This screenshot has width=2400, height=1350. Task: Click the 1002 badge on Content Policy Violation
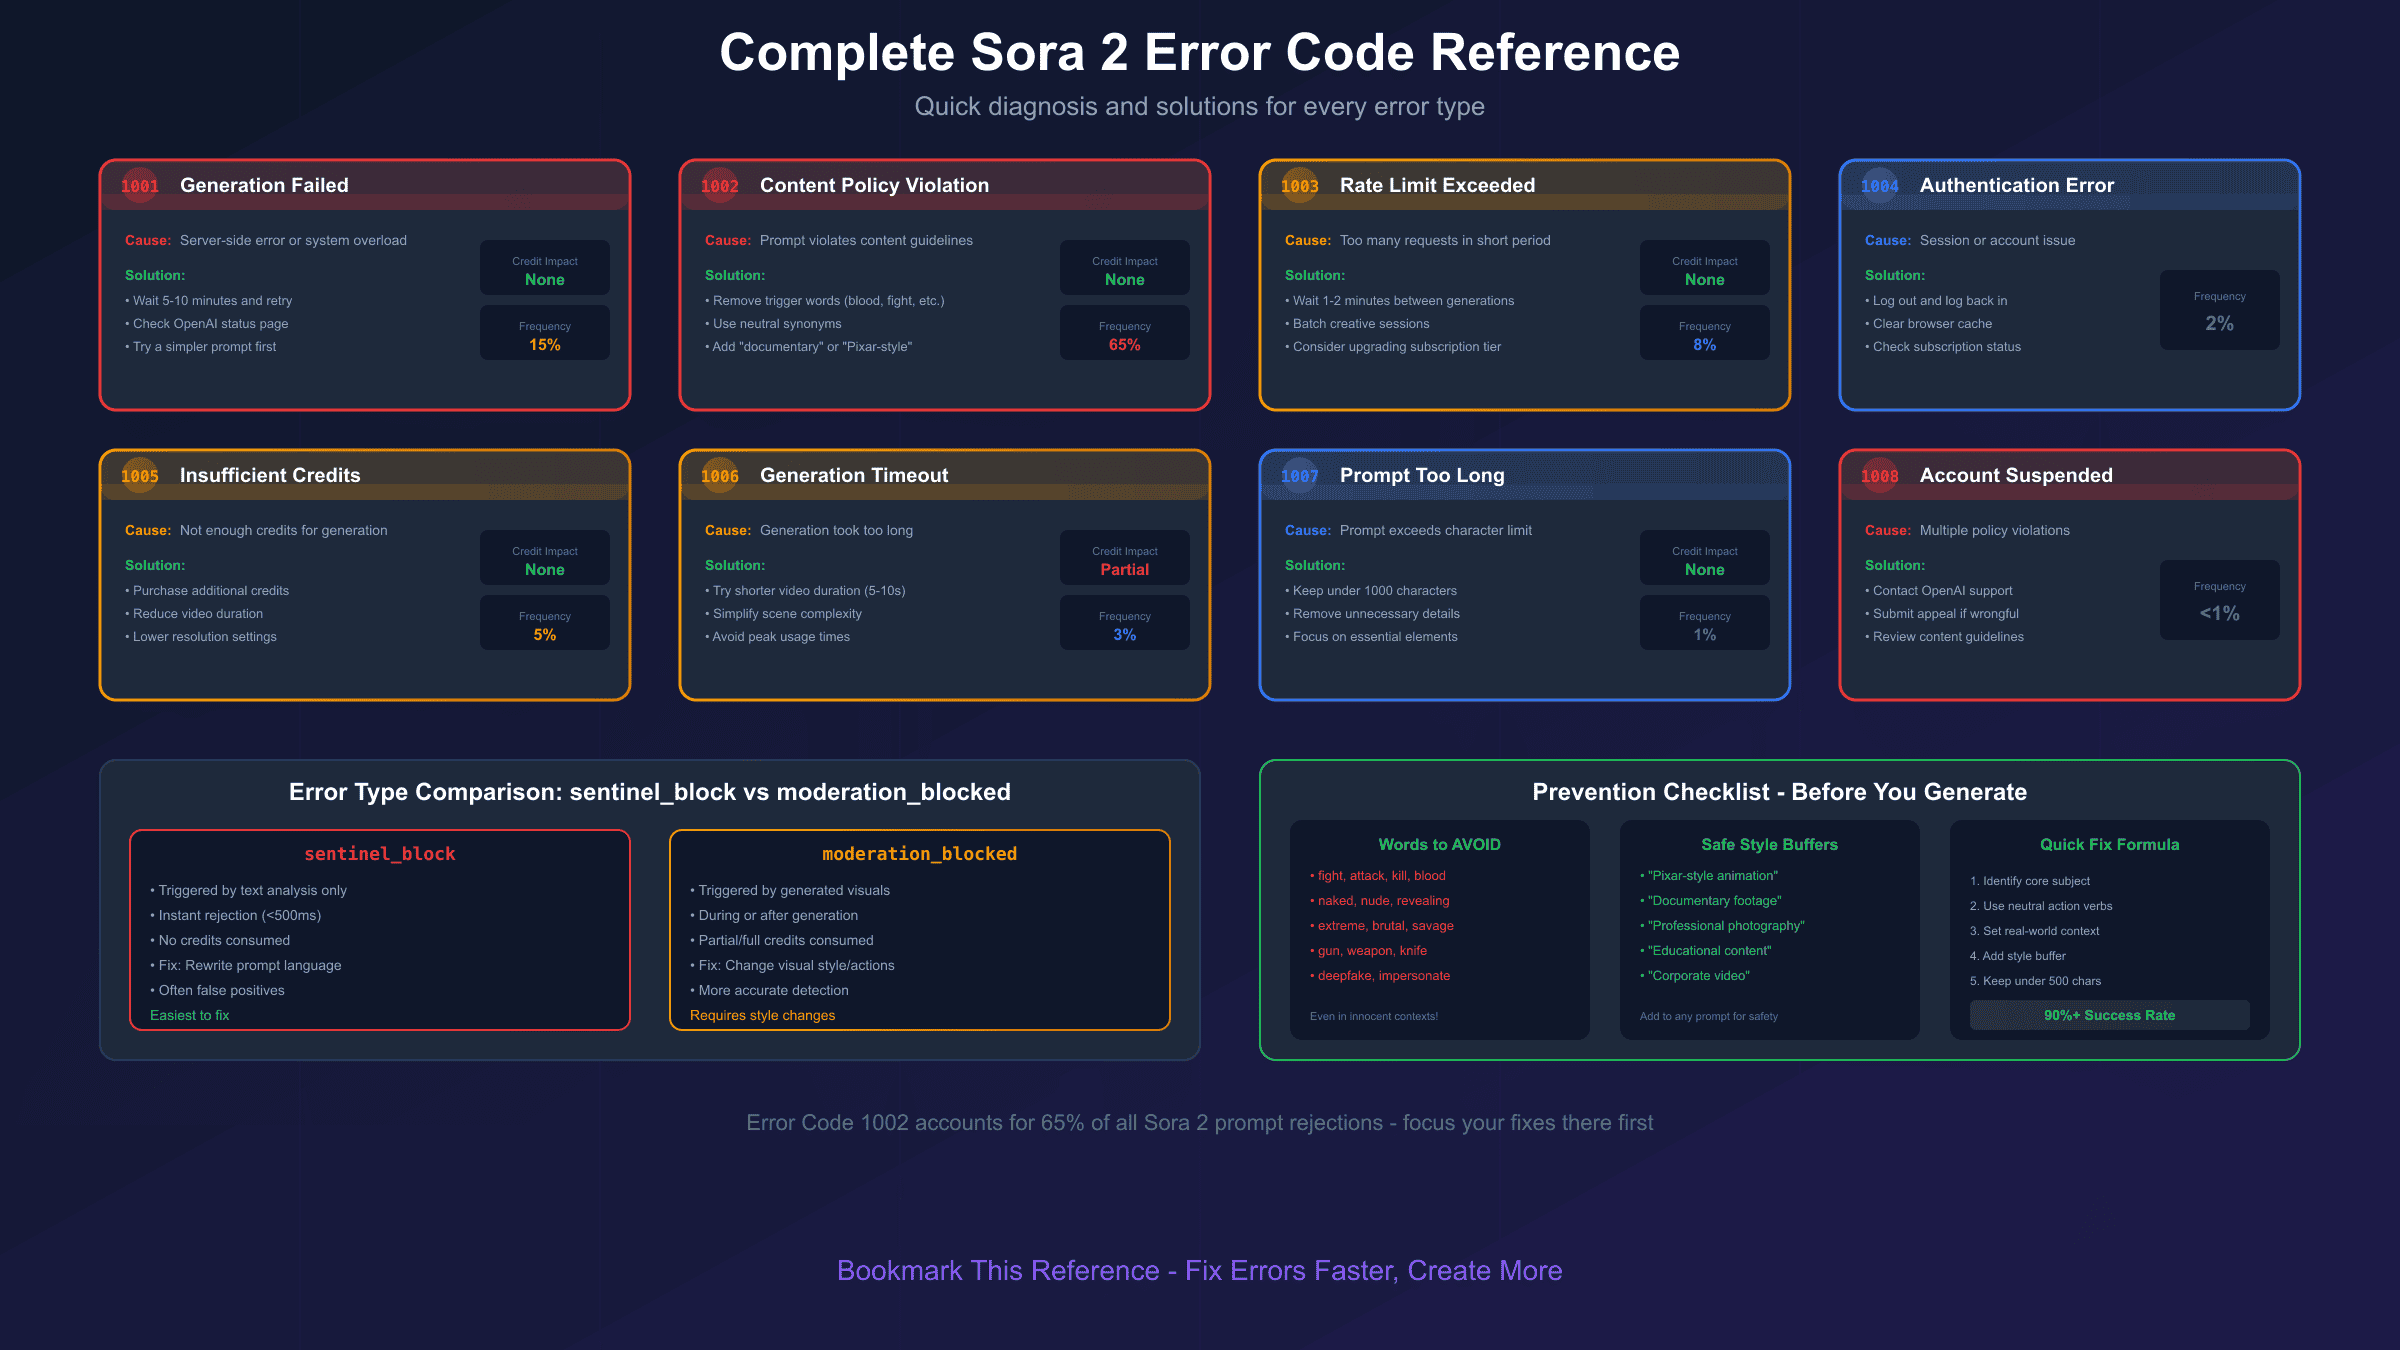pos(720,186)
